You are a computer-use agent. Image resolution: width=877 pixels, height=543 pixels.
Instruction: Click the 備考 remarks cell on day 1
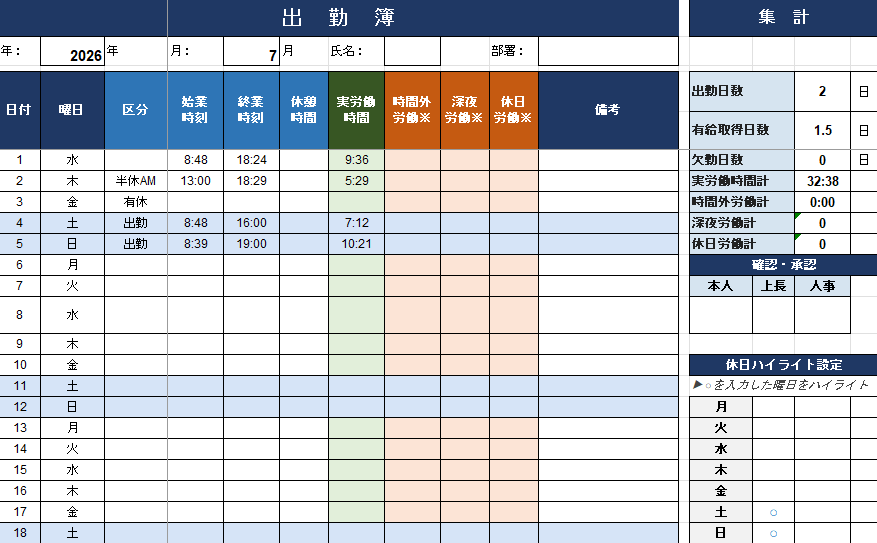(609, 160)
